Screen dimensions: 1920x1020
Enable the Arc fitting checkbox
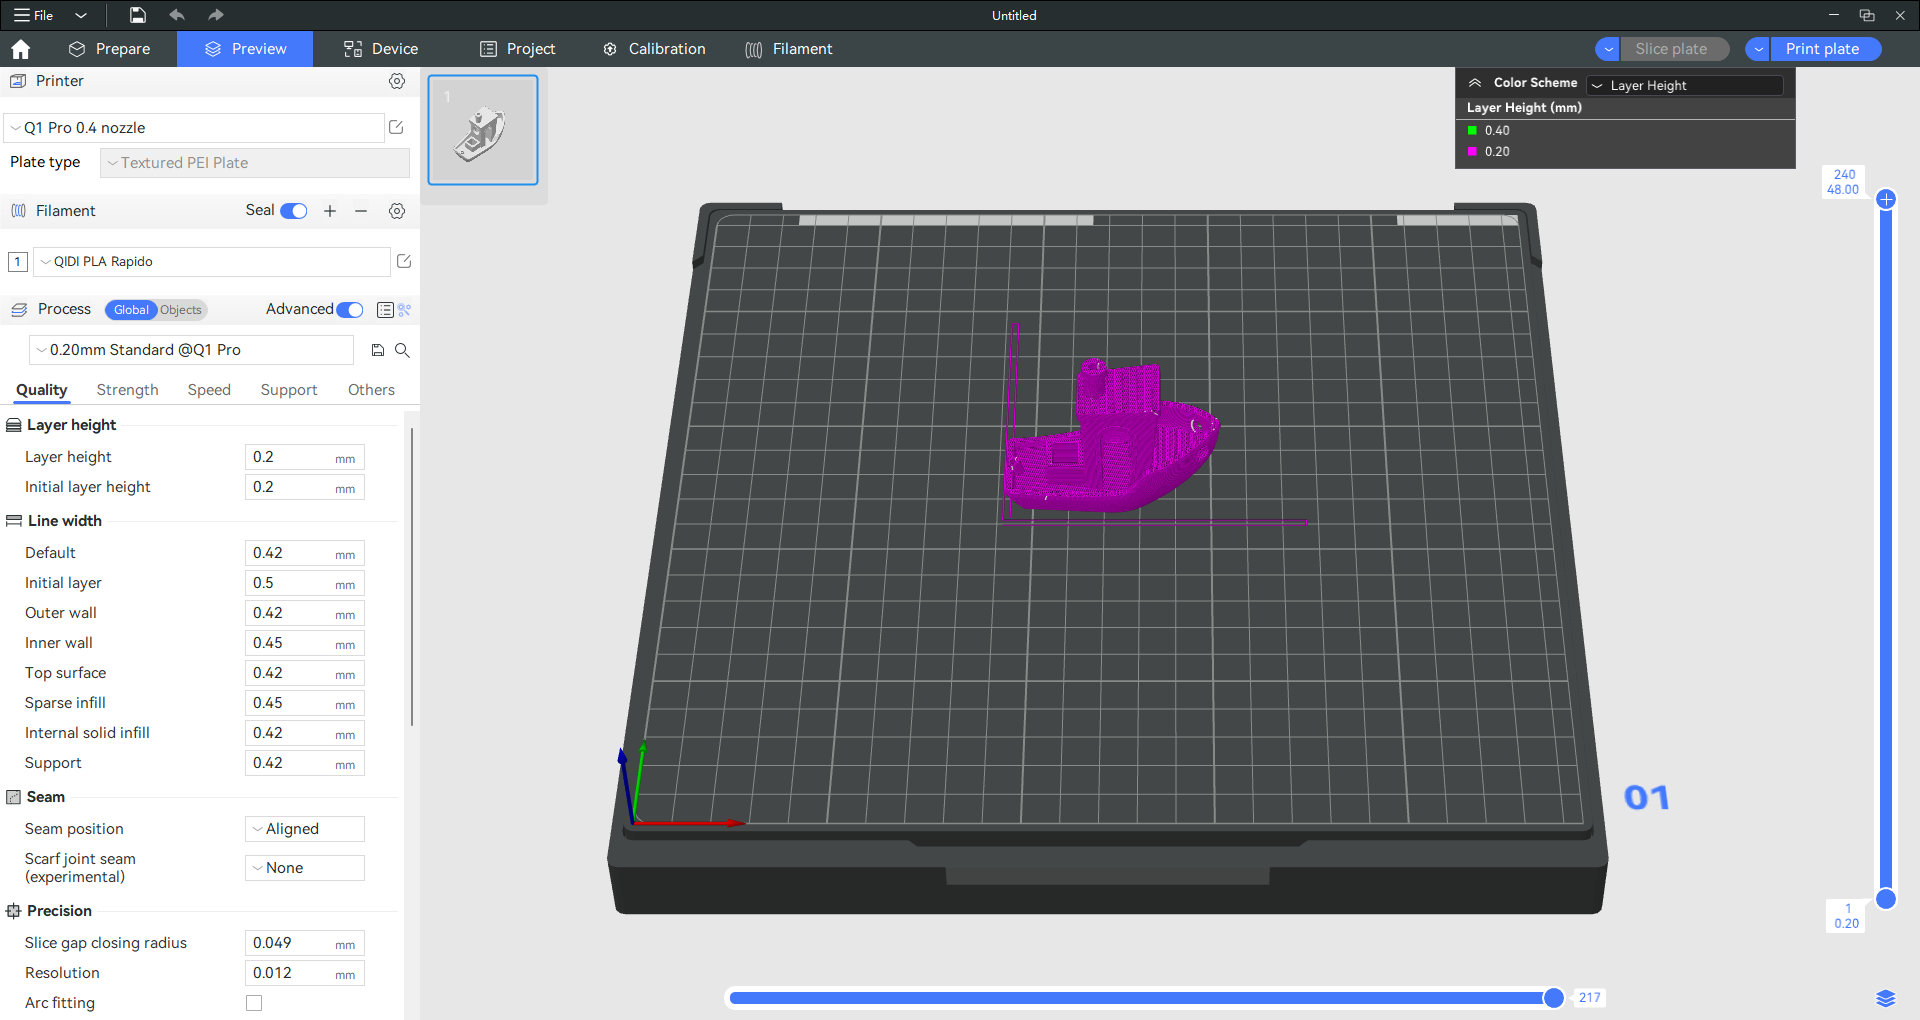point(254,1003)
